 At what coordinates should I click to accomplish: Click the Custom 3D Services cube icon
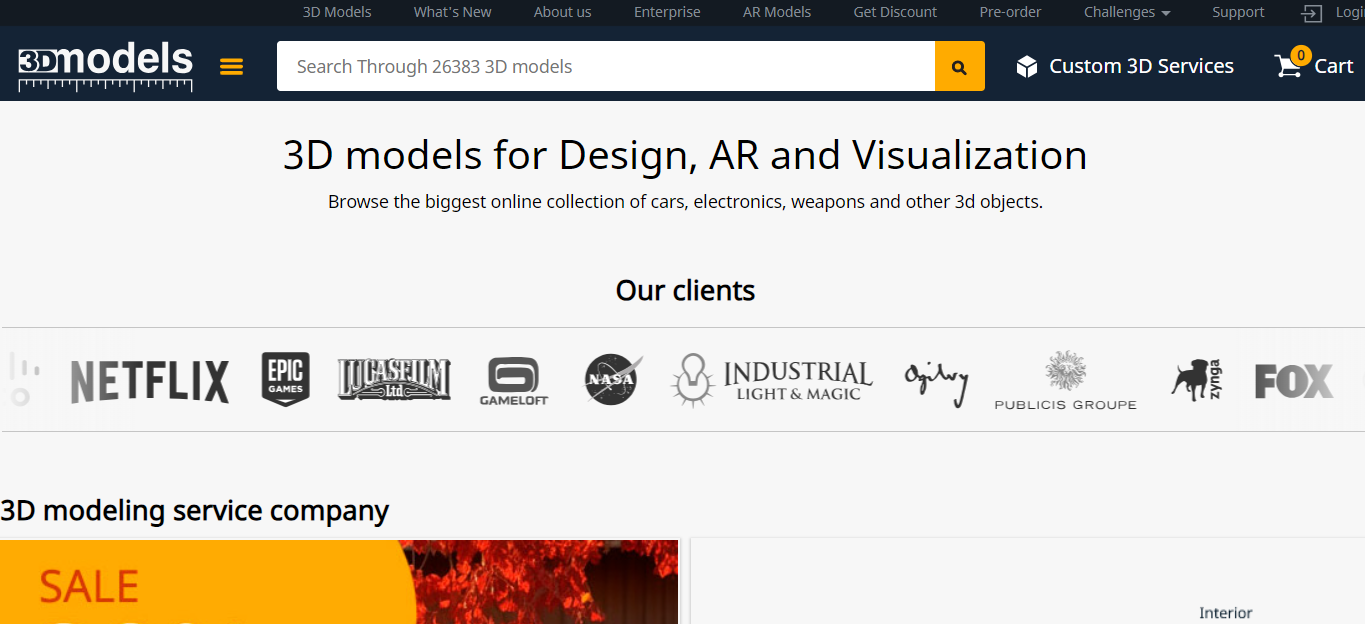[1027, 67]
